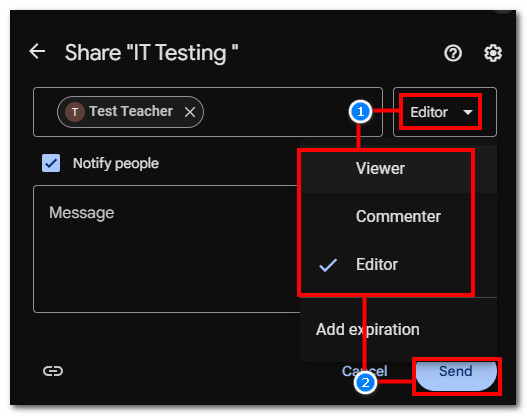Screen dimensions: 527x416
Task: Uncheck the Notify people checkbox
Action: coord(51,163)
